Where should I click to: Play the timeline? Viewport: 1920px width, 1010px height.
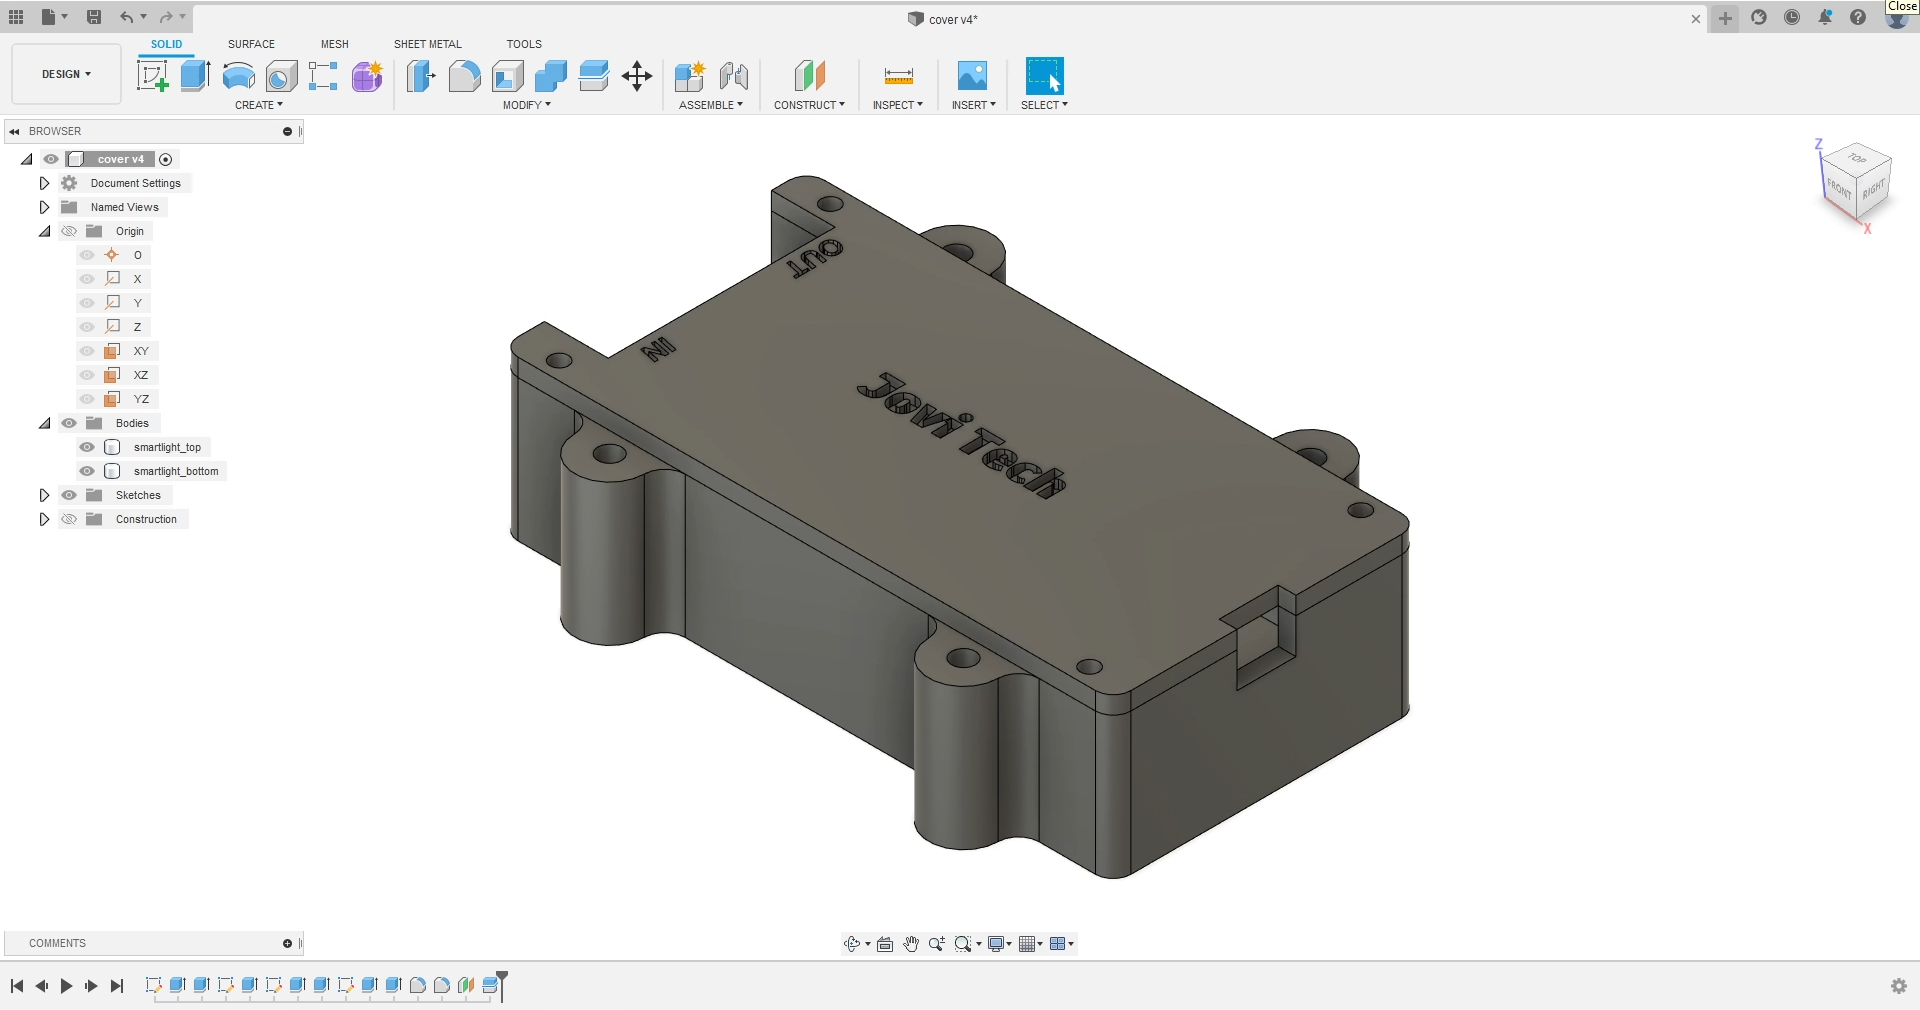pyautogui.click(x=66, y=986)
